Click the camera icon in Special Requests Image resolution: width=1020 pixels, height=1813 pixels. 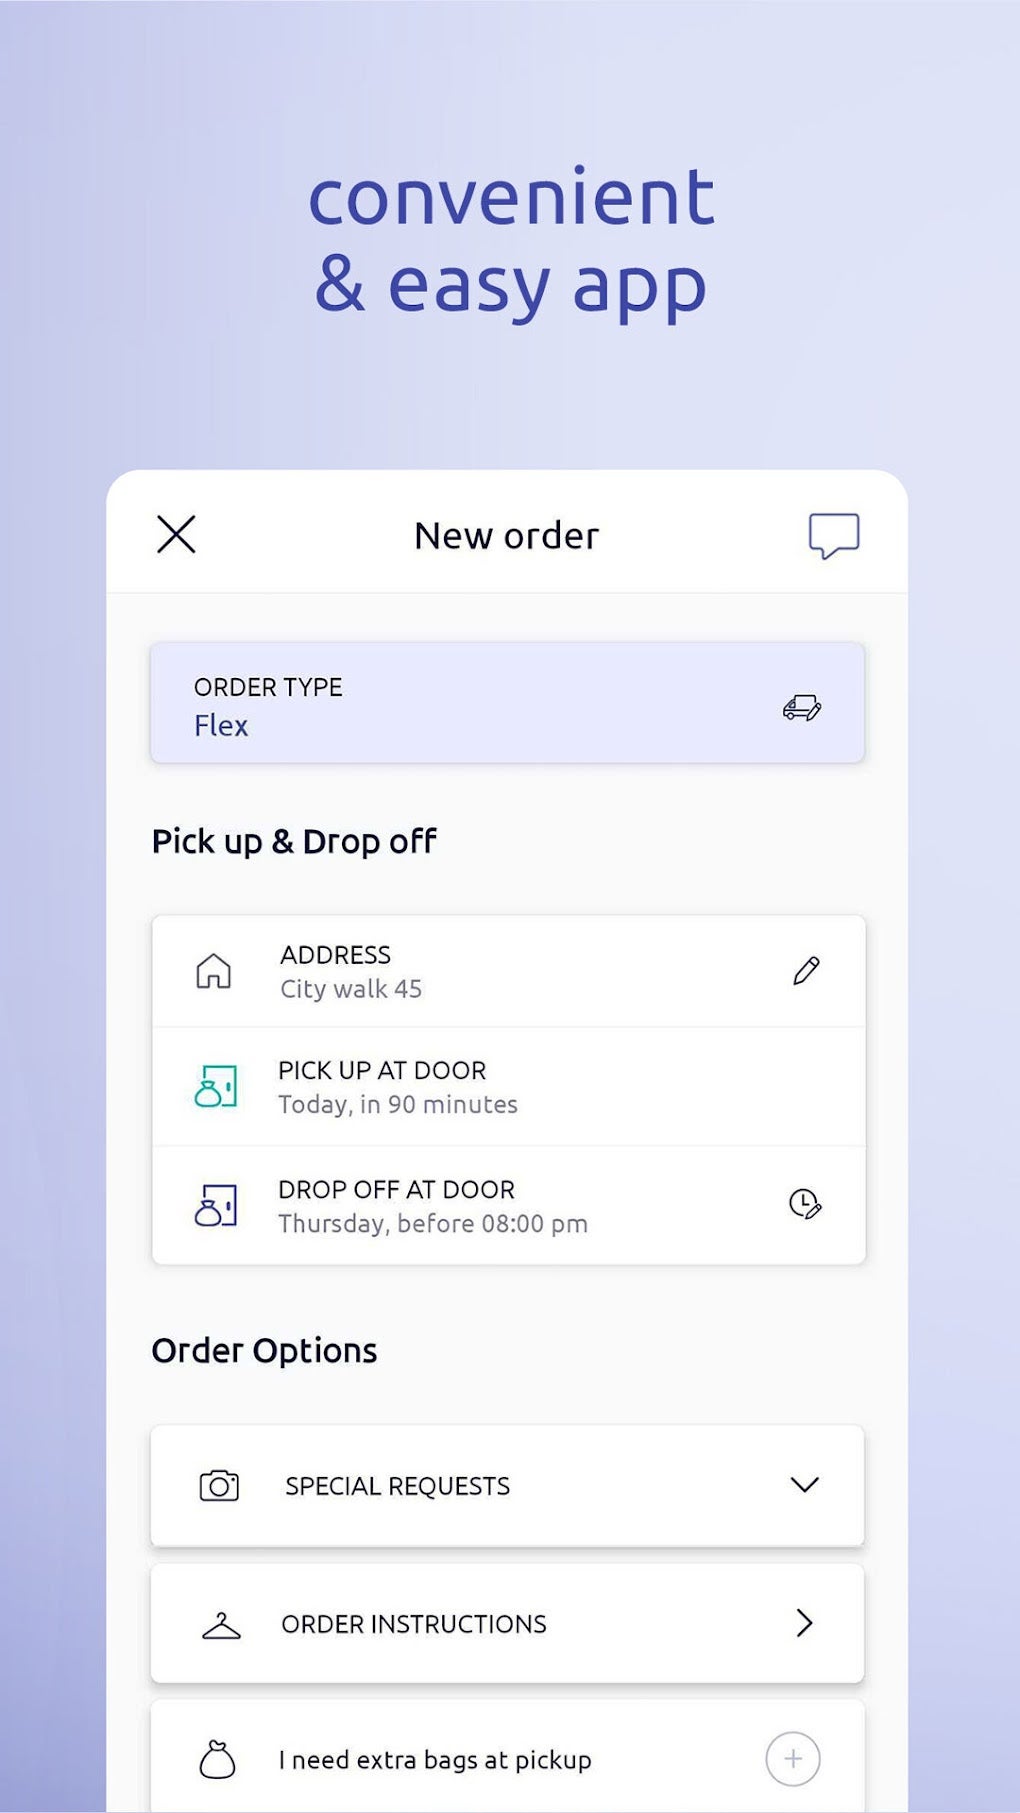pyautogui.click(x=219, y=1485)
